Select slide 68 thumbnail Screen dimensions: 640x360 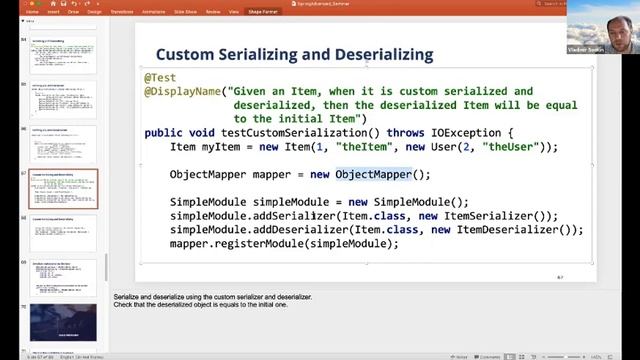[x=63, y=233]
